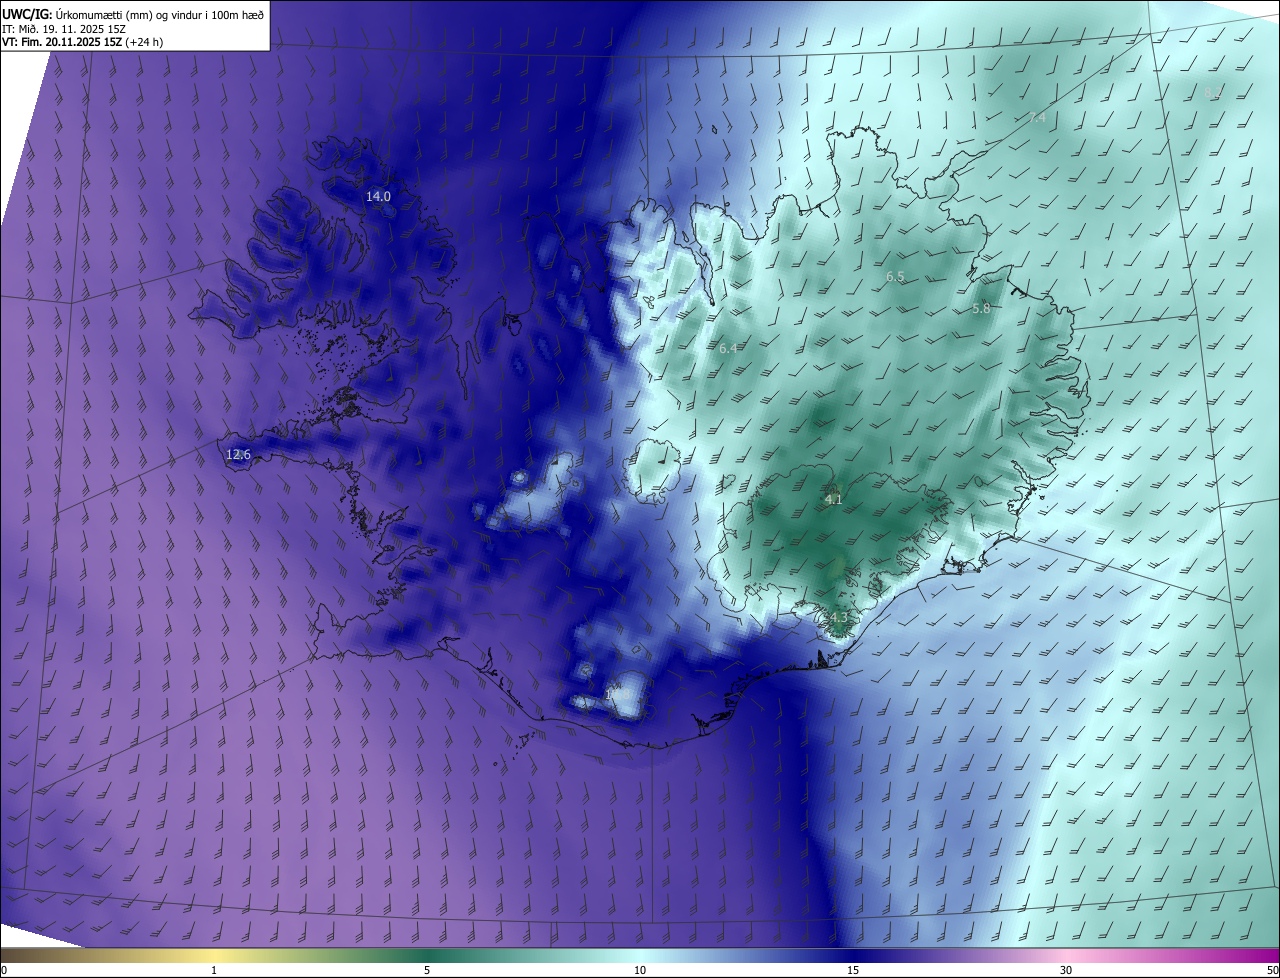Select the 5.8 value label on the map
Screen dimensions: 1280x978
[x=981, y=308]
